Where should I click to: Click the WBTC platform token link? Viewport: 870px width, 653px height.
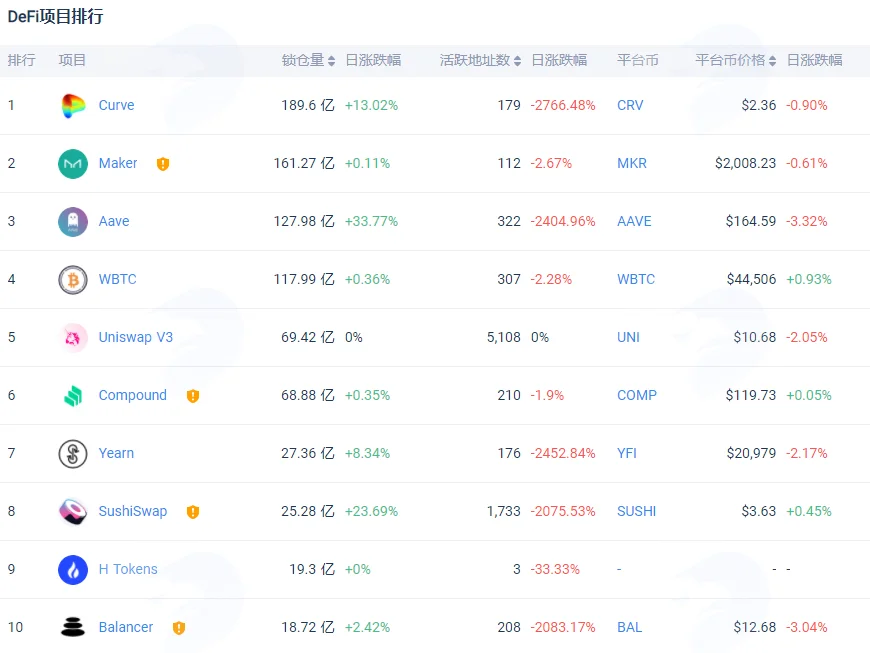pos(636,279)
